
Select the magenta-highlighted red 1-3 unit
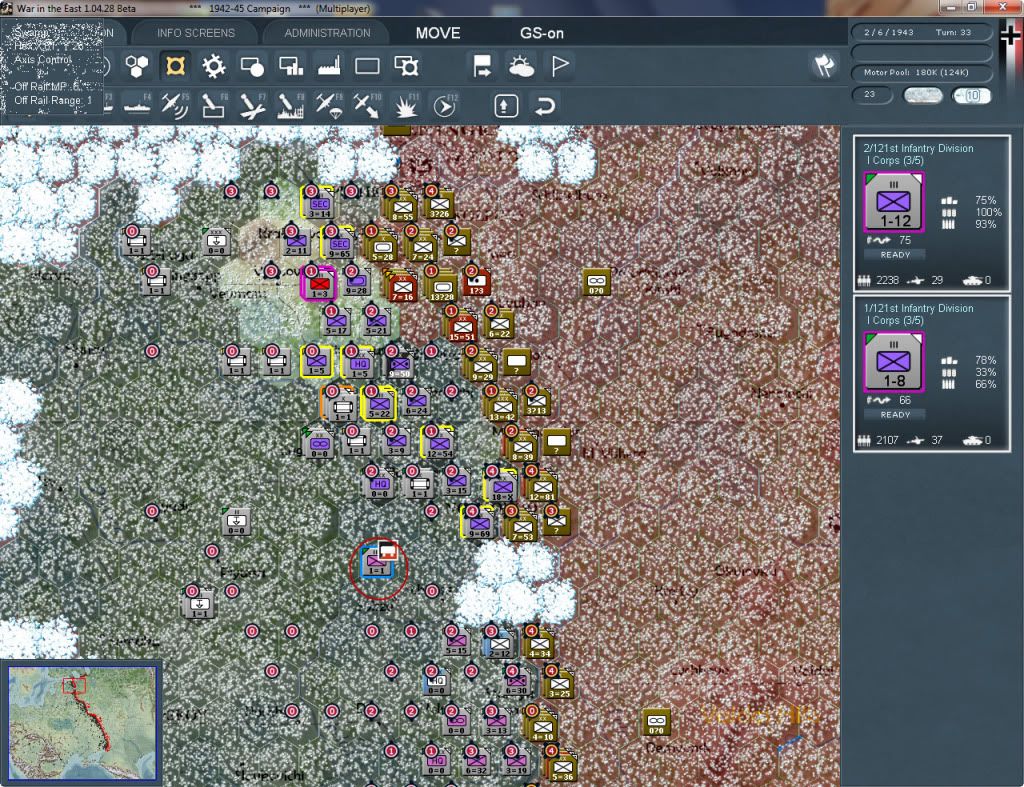coord(318,284)
